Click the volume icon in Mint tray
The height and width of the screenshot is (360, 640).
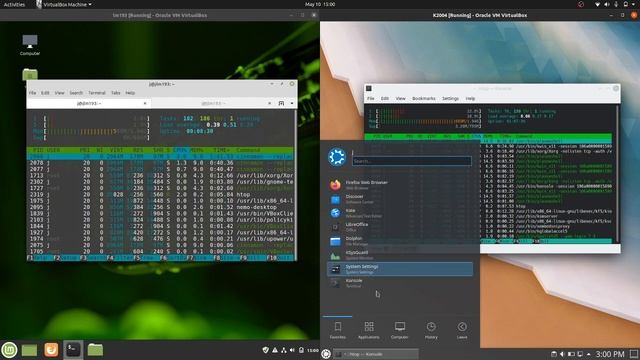[x=292, y=350]
